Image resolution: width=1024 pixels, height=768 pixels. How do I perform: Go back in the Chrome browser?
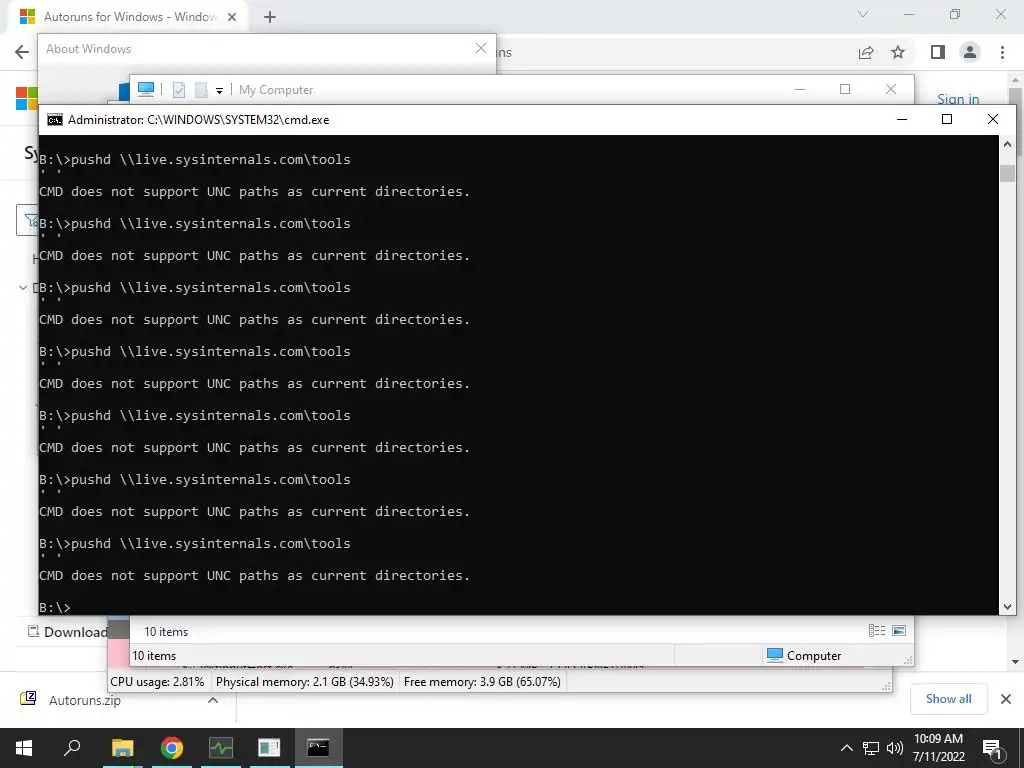pos(22,52)
